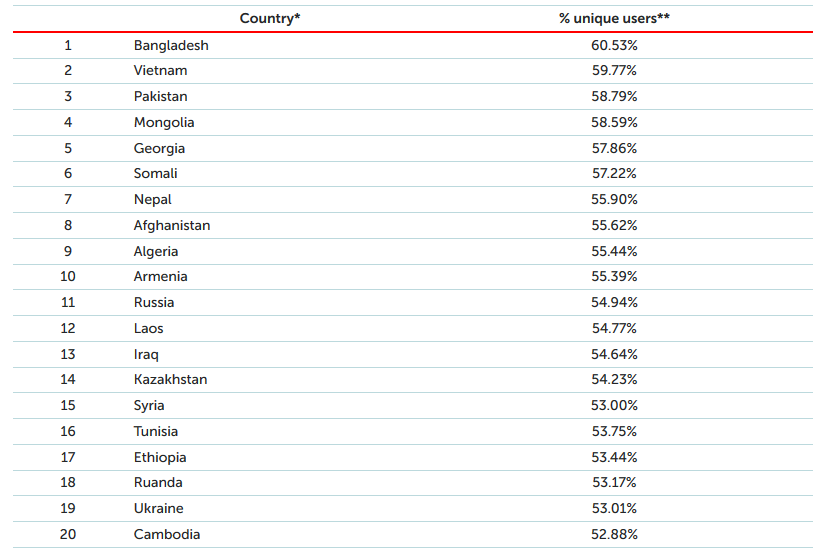Screen dimensions: 831x558
Task: Select Pakistan in the country column
Action: coord(160,97)
